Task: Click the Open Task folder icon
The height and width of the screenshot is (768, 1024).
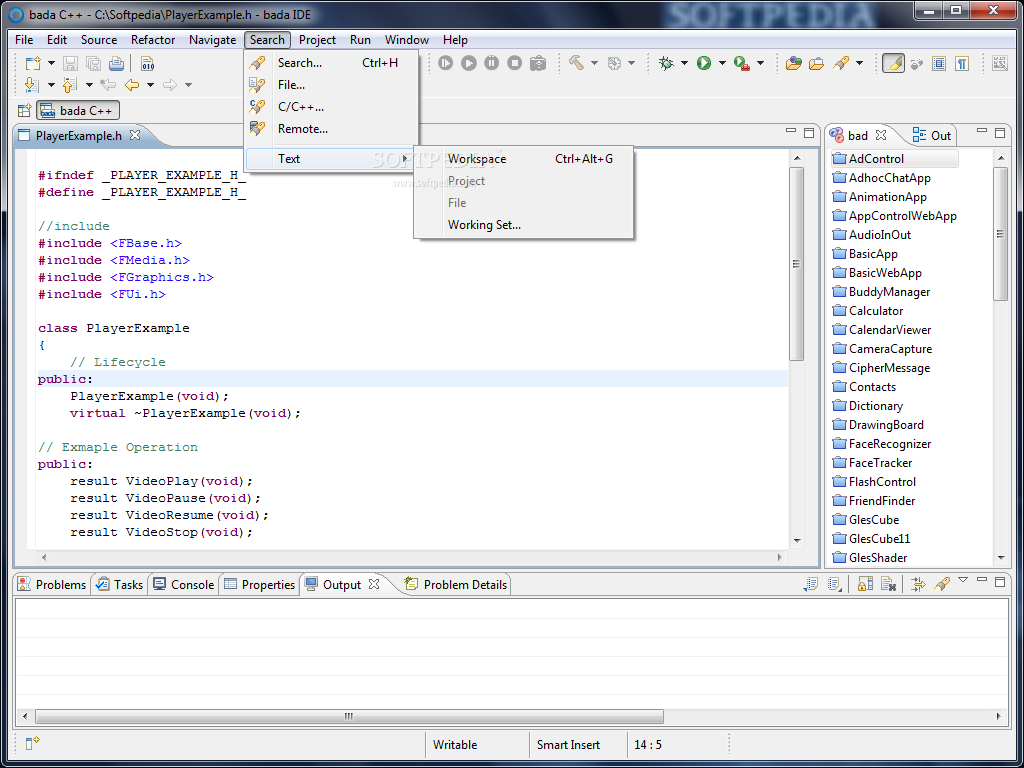Action: click(x=816, y=63)
